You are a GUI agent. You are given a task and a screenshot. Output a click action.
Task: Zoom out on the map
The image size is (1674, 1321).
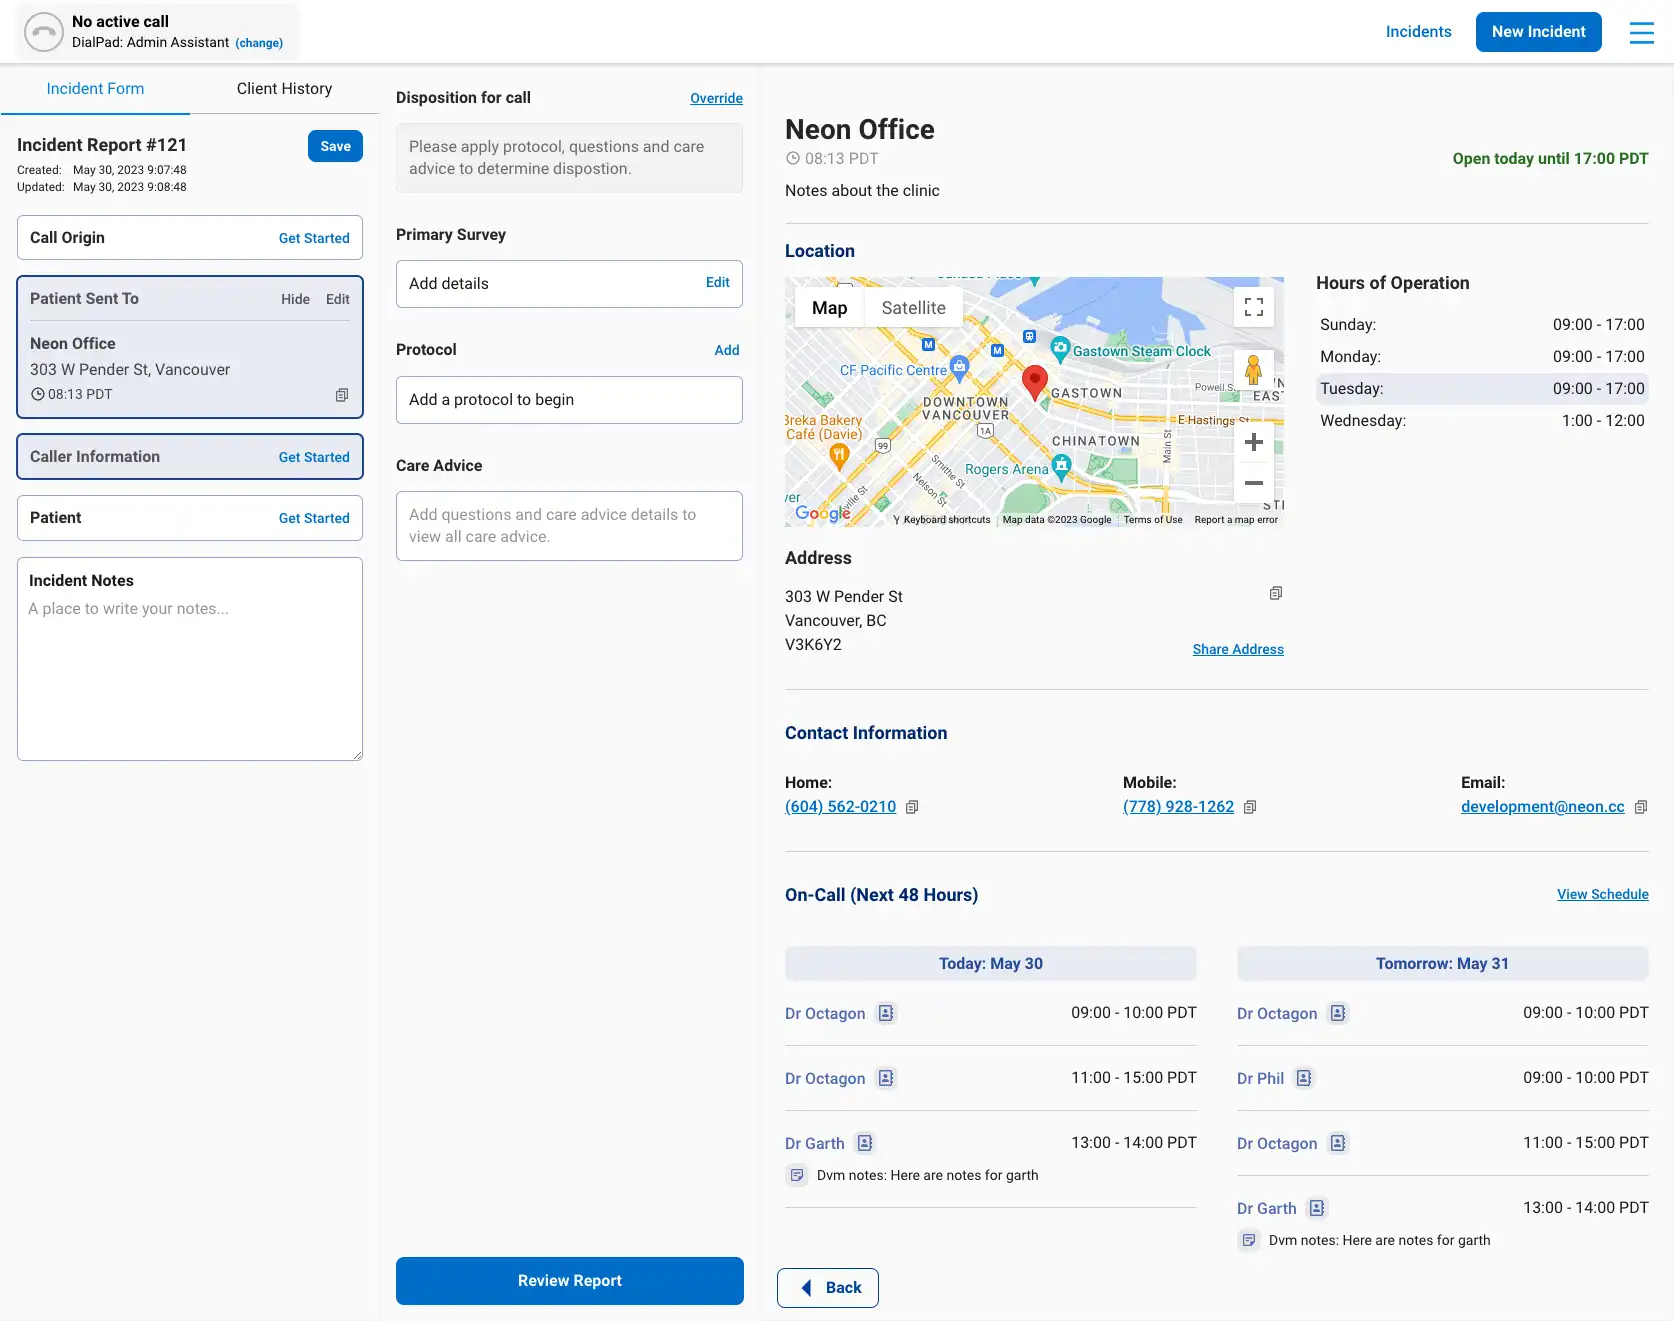click(1254, 483)
